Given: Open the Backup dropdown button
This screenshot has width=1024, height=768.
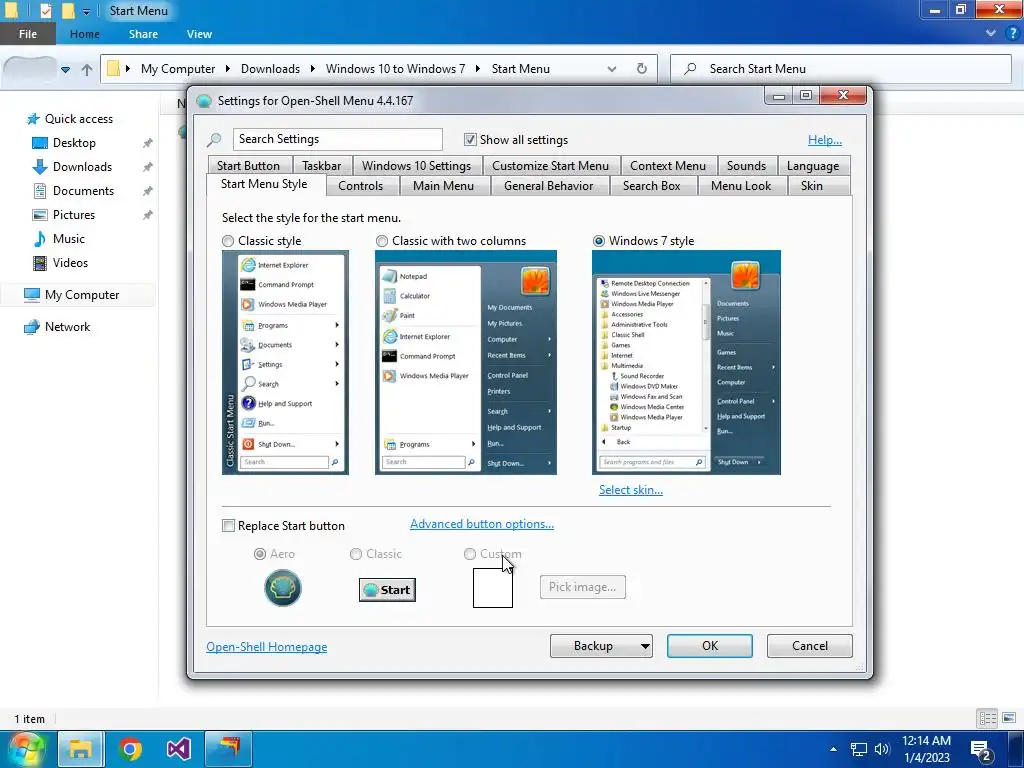Looking at the screenshot, I should tap(601, 646).
